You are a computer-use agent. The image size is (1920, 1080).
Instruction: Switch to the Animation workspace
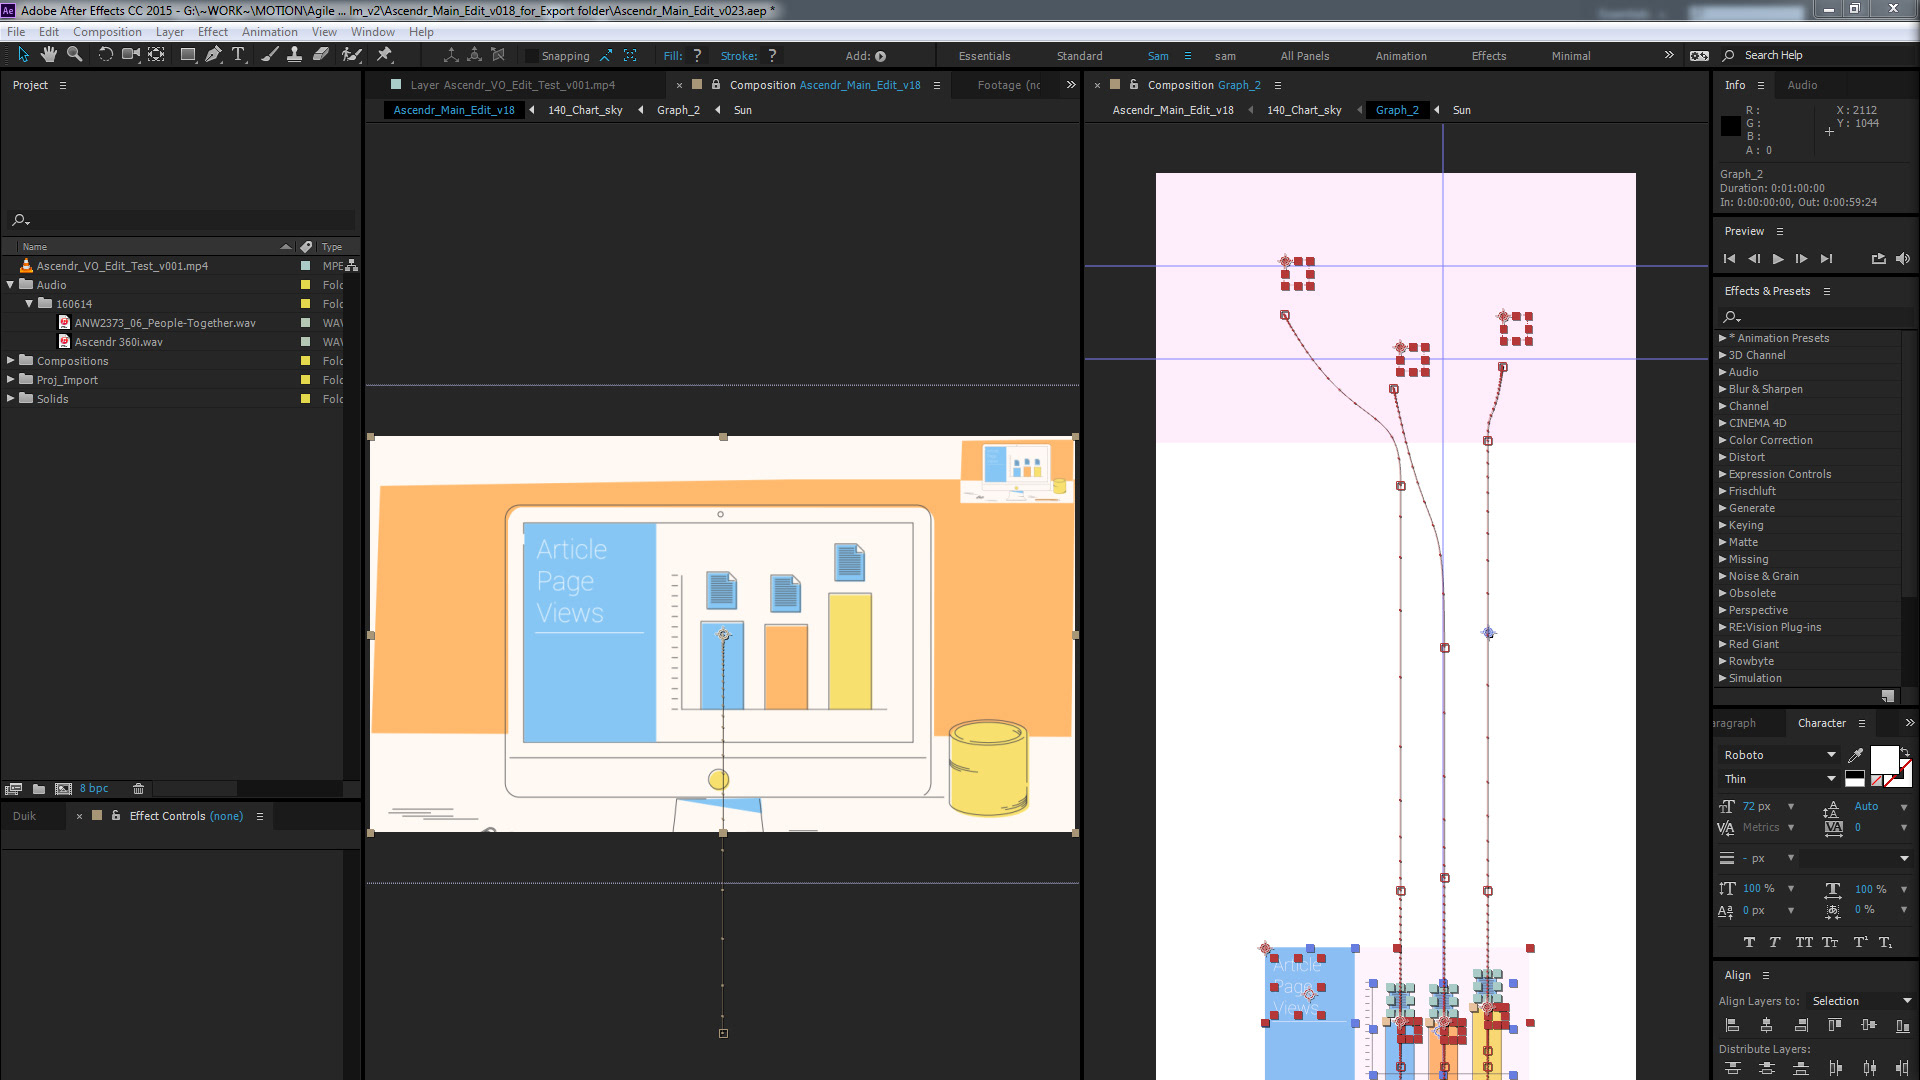click(x=1400, y=56)
